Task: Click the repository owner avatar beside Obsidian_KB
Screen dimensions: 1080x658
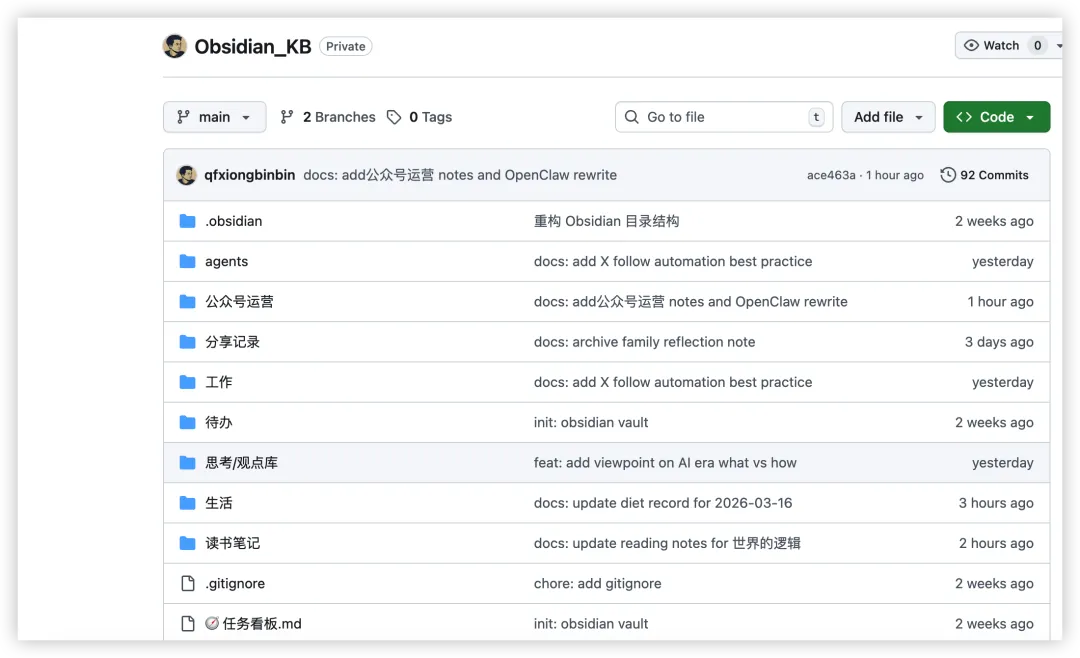Action: 175,46
